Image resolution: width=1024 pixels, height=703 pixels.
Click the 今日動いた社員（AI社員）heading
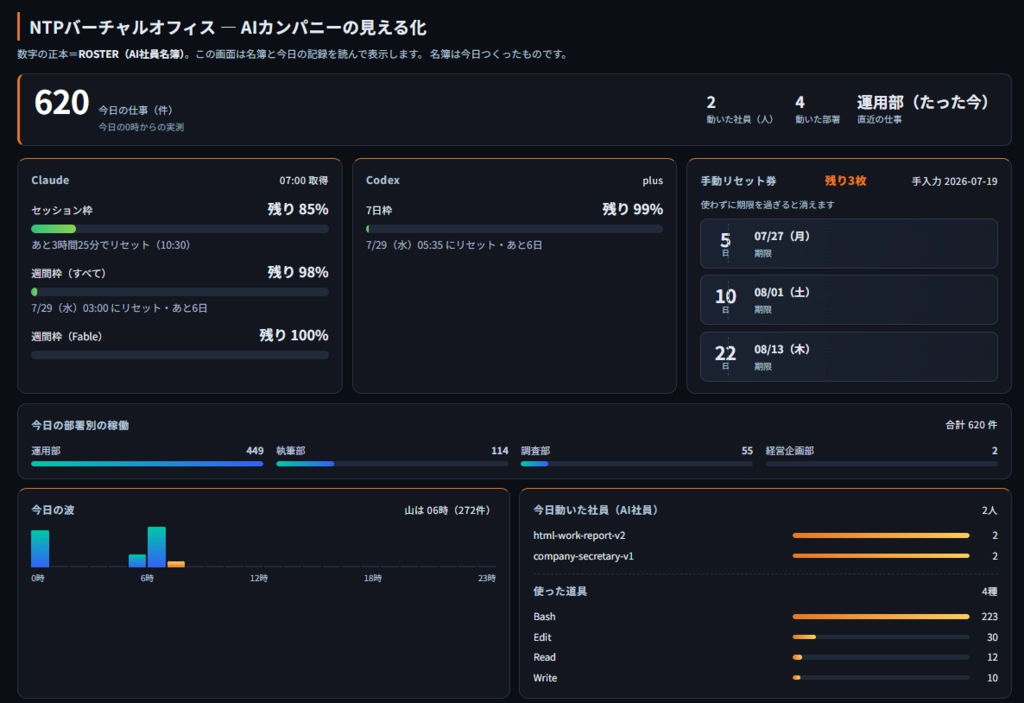[595, 510]
